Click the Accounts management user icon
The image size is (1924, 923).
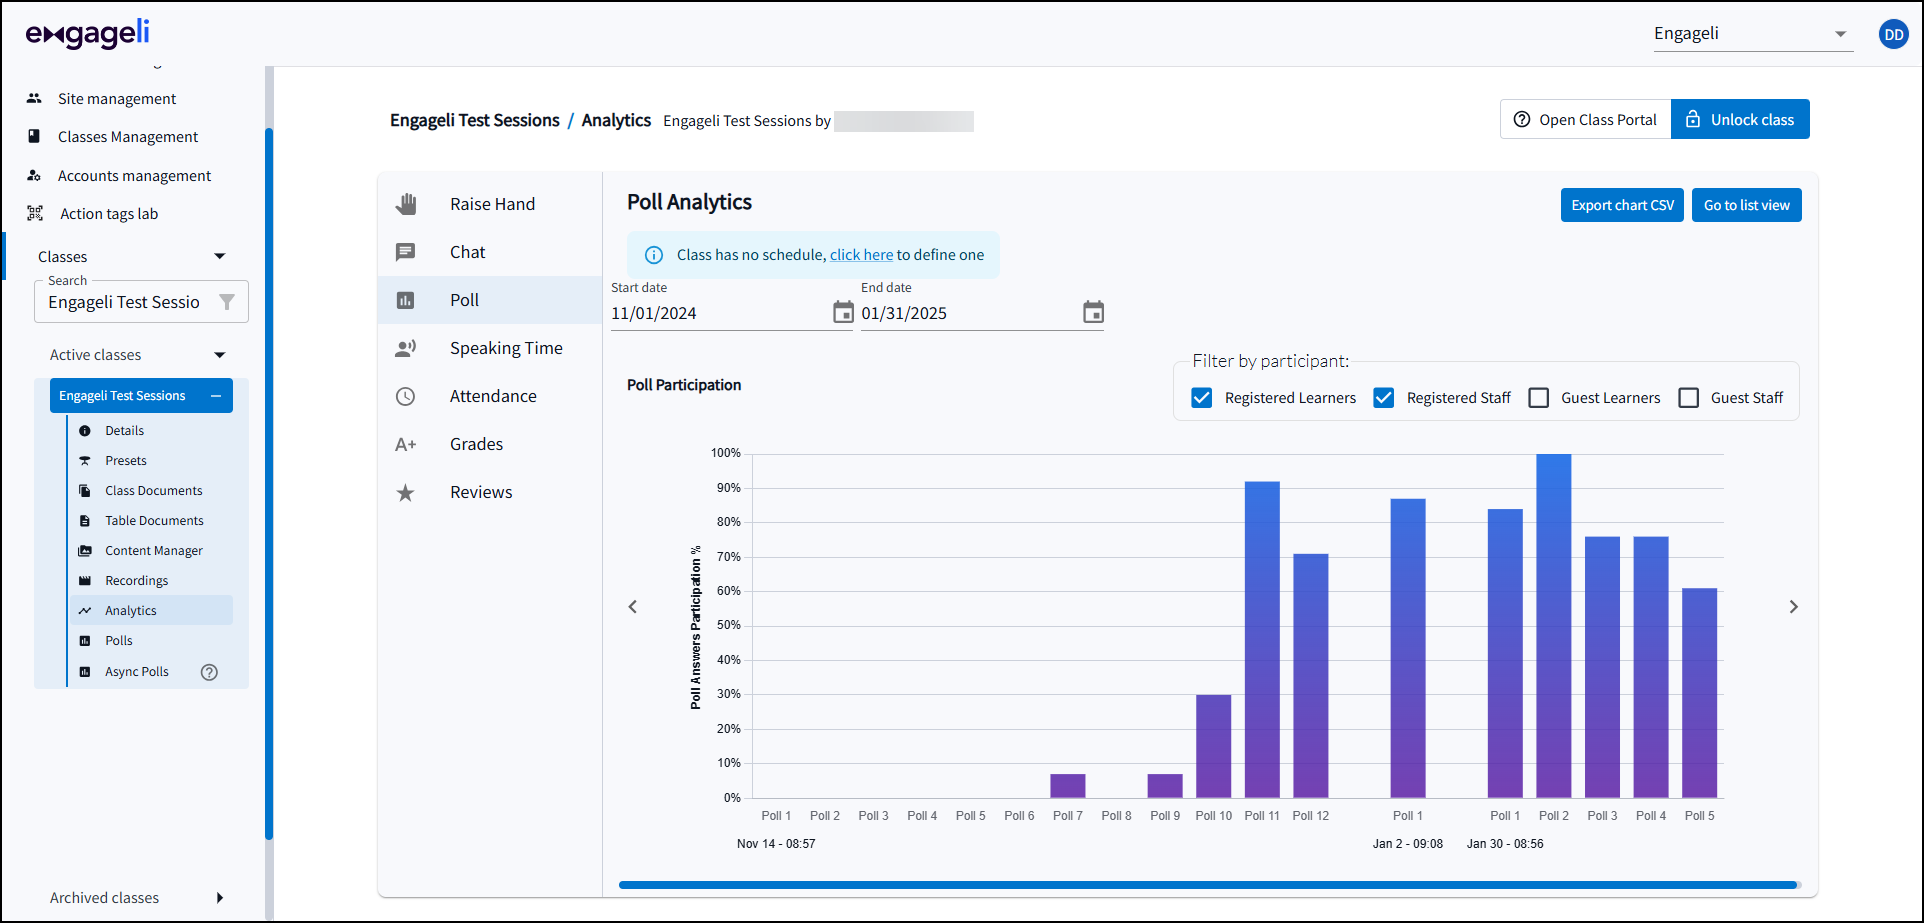tap(34, 175)
